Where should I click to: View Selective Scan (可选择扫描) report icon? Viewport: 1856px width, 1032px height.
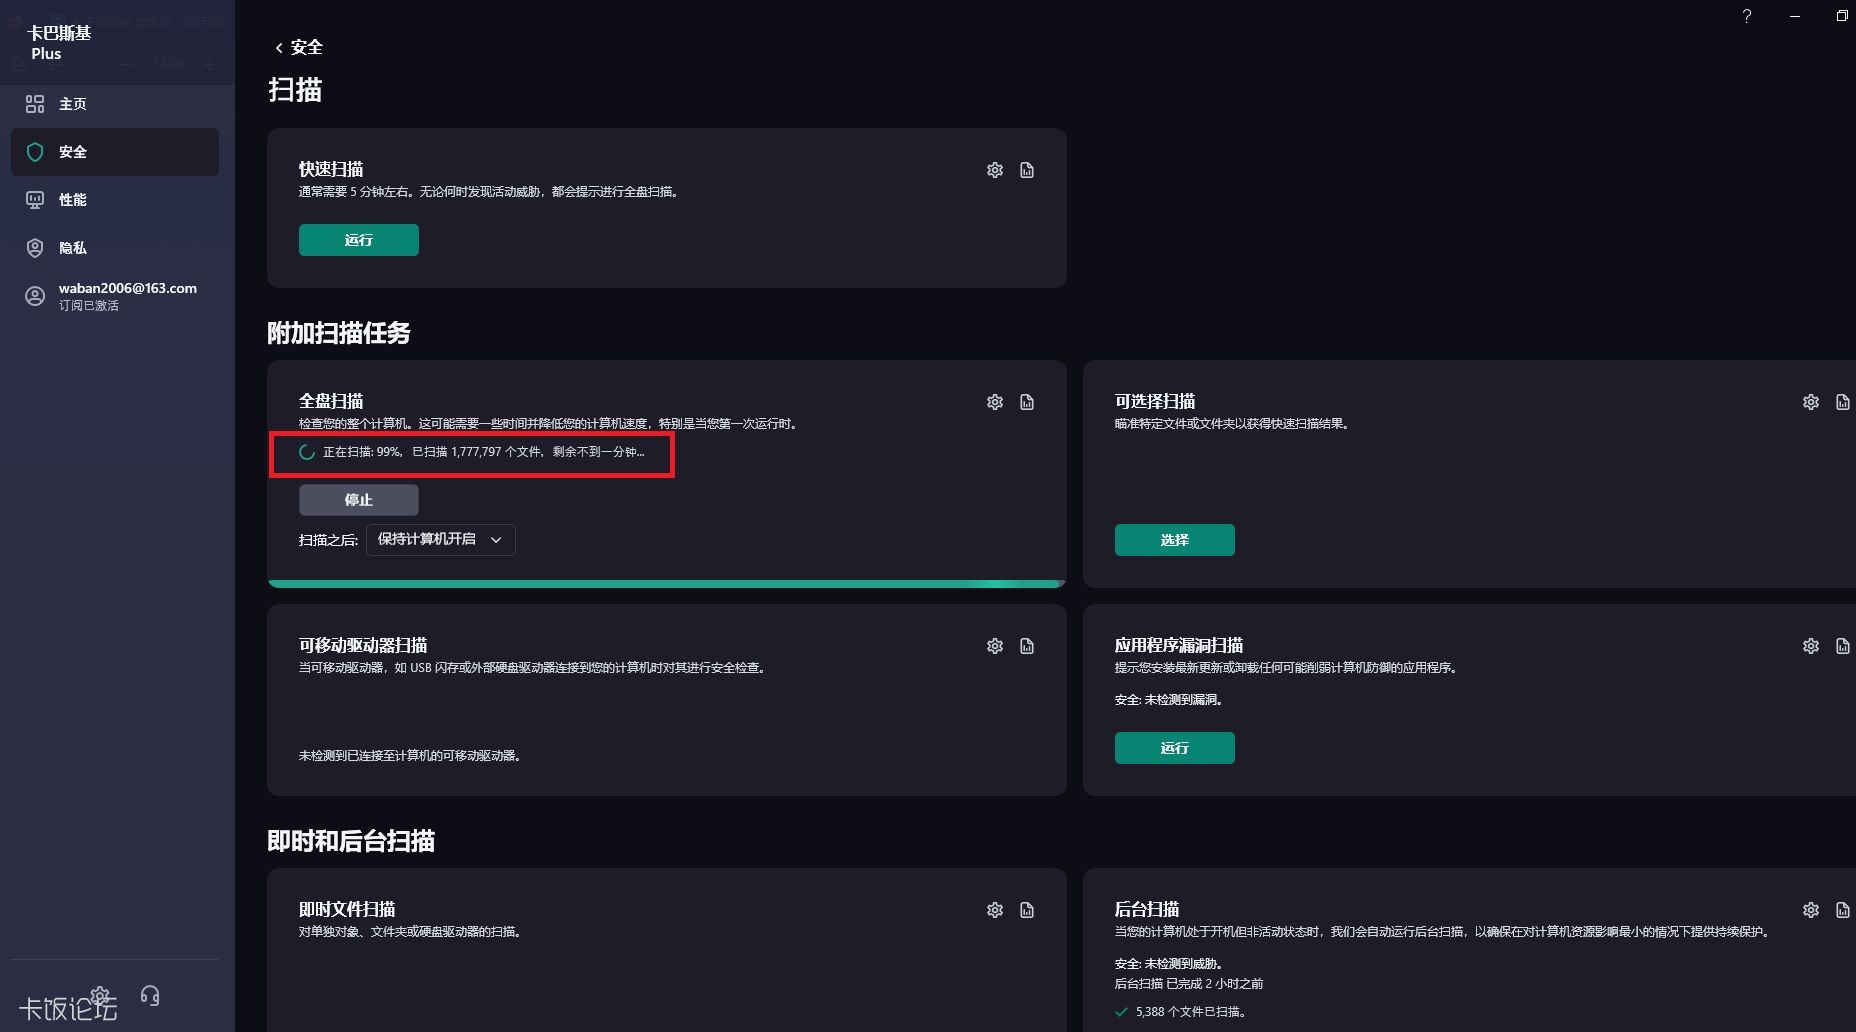point(1843,402)
